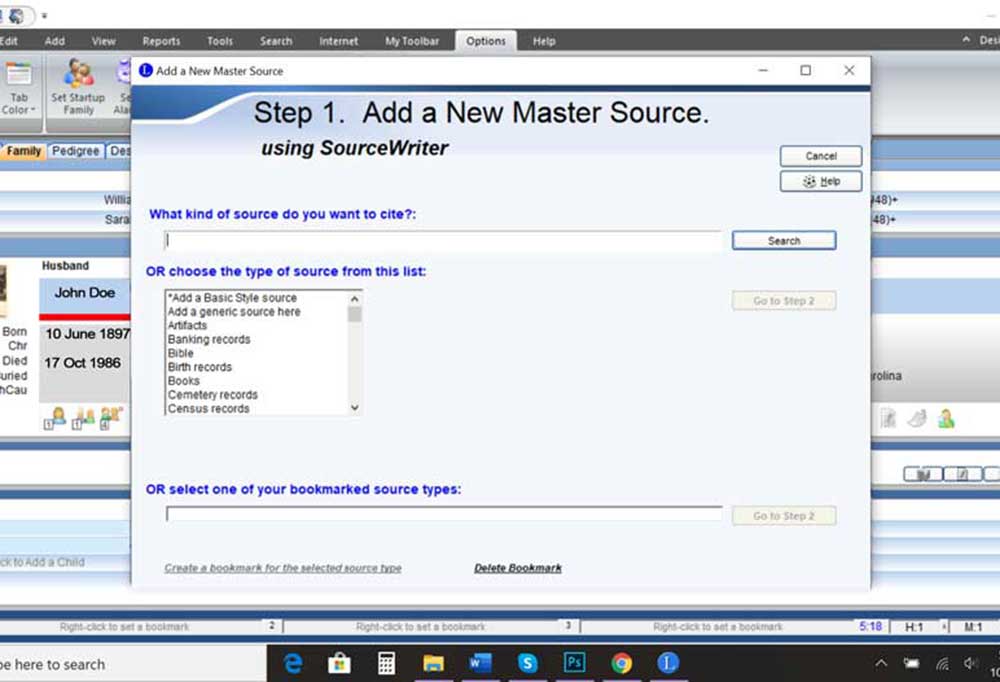Click the source list scroll up arrow
The image size is (1000, 682).
point(355,298)
